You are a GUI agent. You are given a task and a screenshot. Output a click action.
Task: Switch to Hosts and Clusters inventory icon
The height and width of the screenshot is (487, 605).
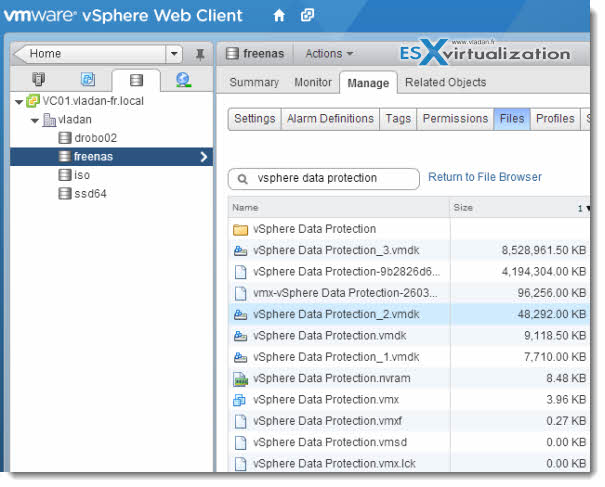pos(38,79)
